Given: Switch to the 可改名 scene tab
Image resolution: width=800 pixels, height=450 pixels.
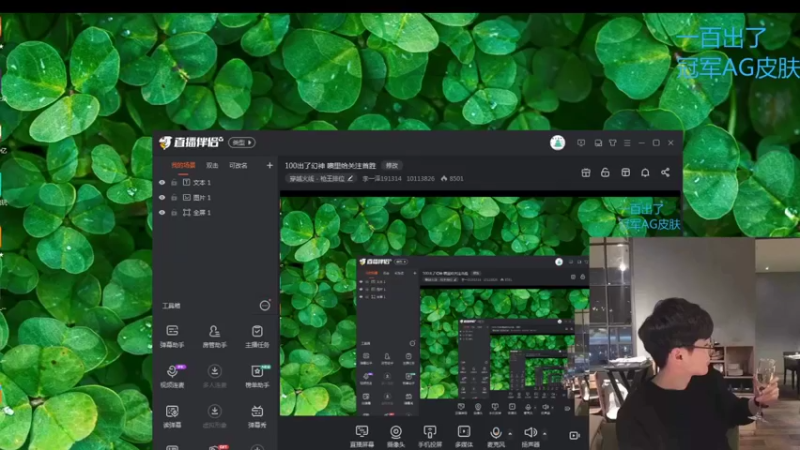Looking at the screenshot, I should click(x=238, y=165).
